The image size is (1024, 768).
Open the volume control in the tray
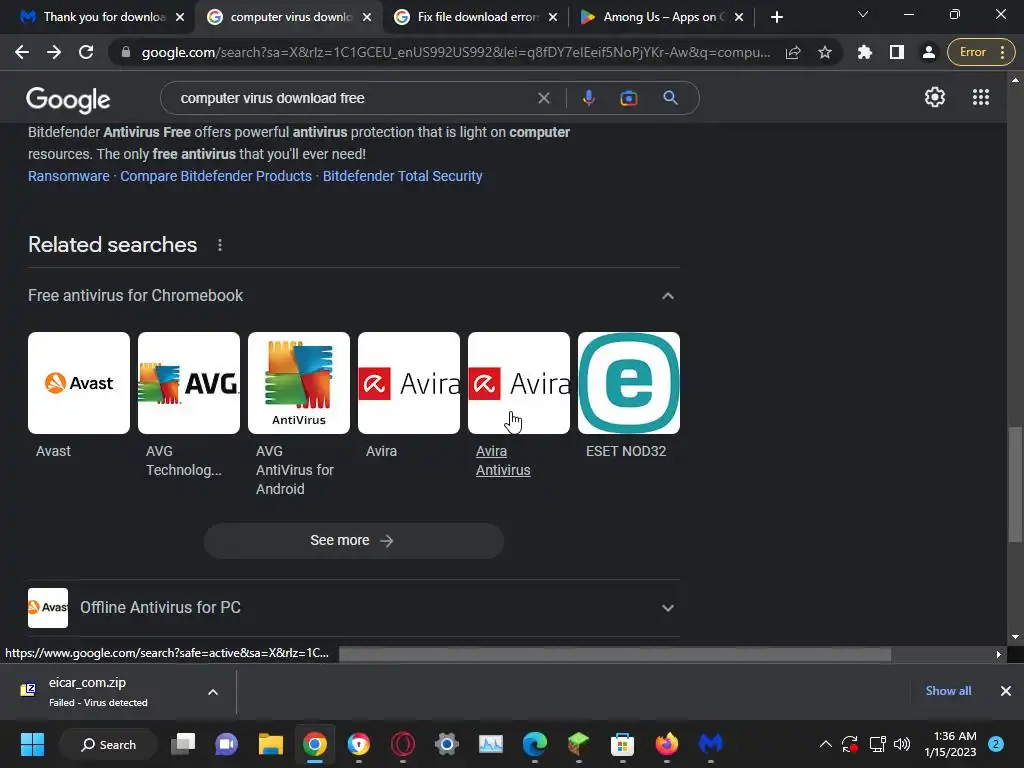pos(902,744)
